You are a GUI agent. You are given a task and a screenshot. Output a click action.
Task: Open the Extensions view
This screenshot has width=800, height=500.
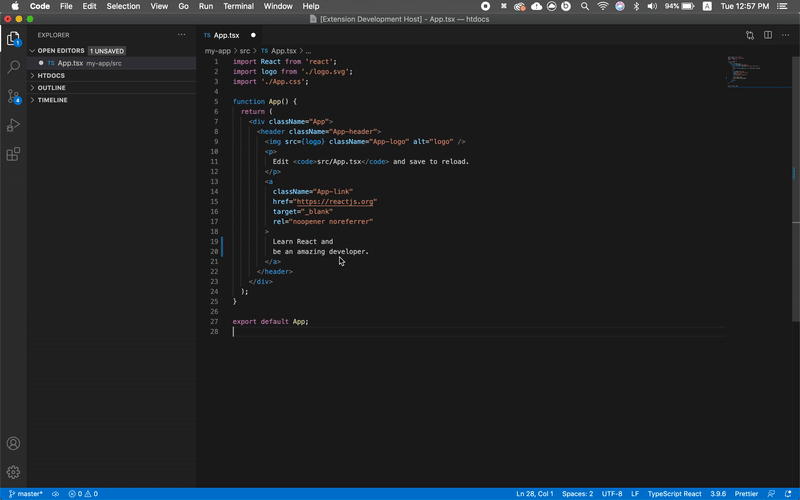[14, 154]
